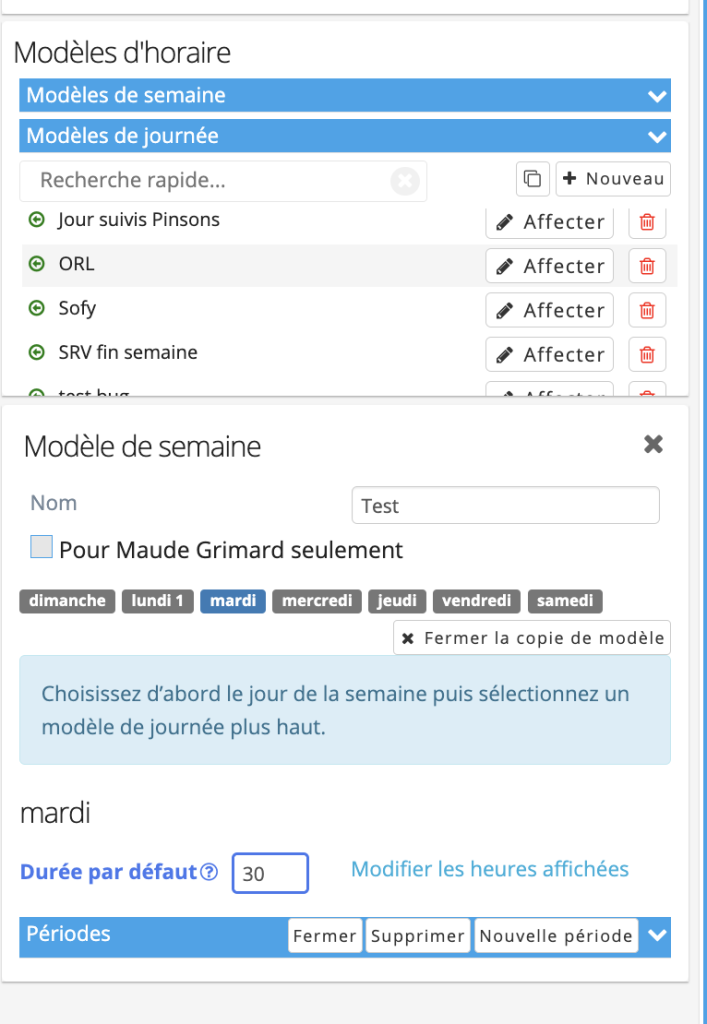Collapse the Modèles de journée section
The height and width of the screenshot is (1024, 707).
click(657, 136)
